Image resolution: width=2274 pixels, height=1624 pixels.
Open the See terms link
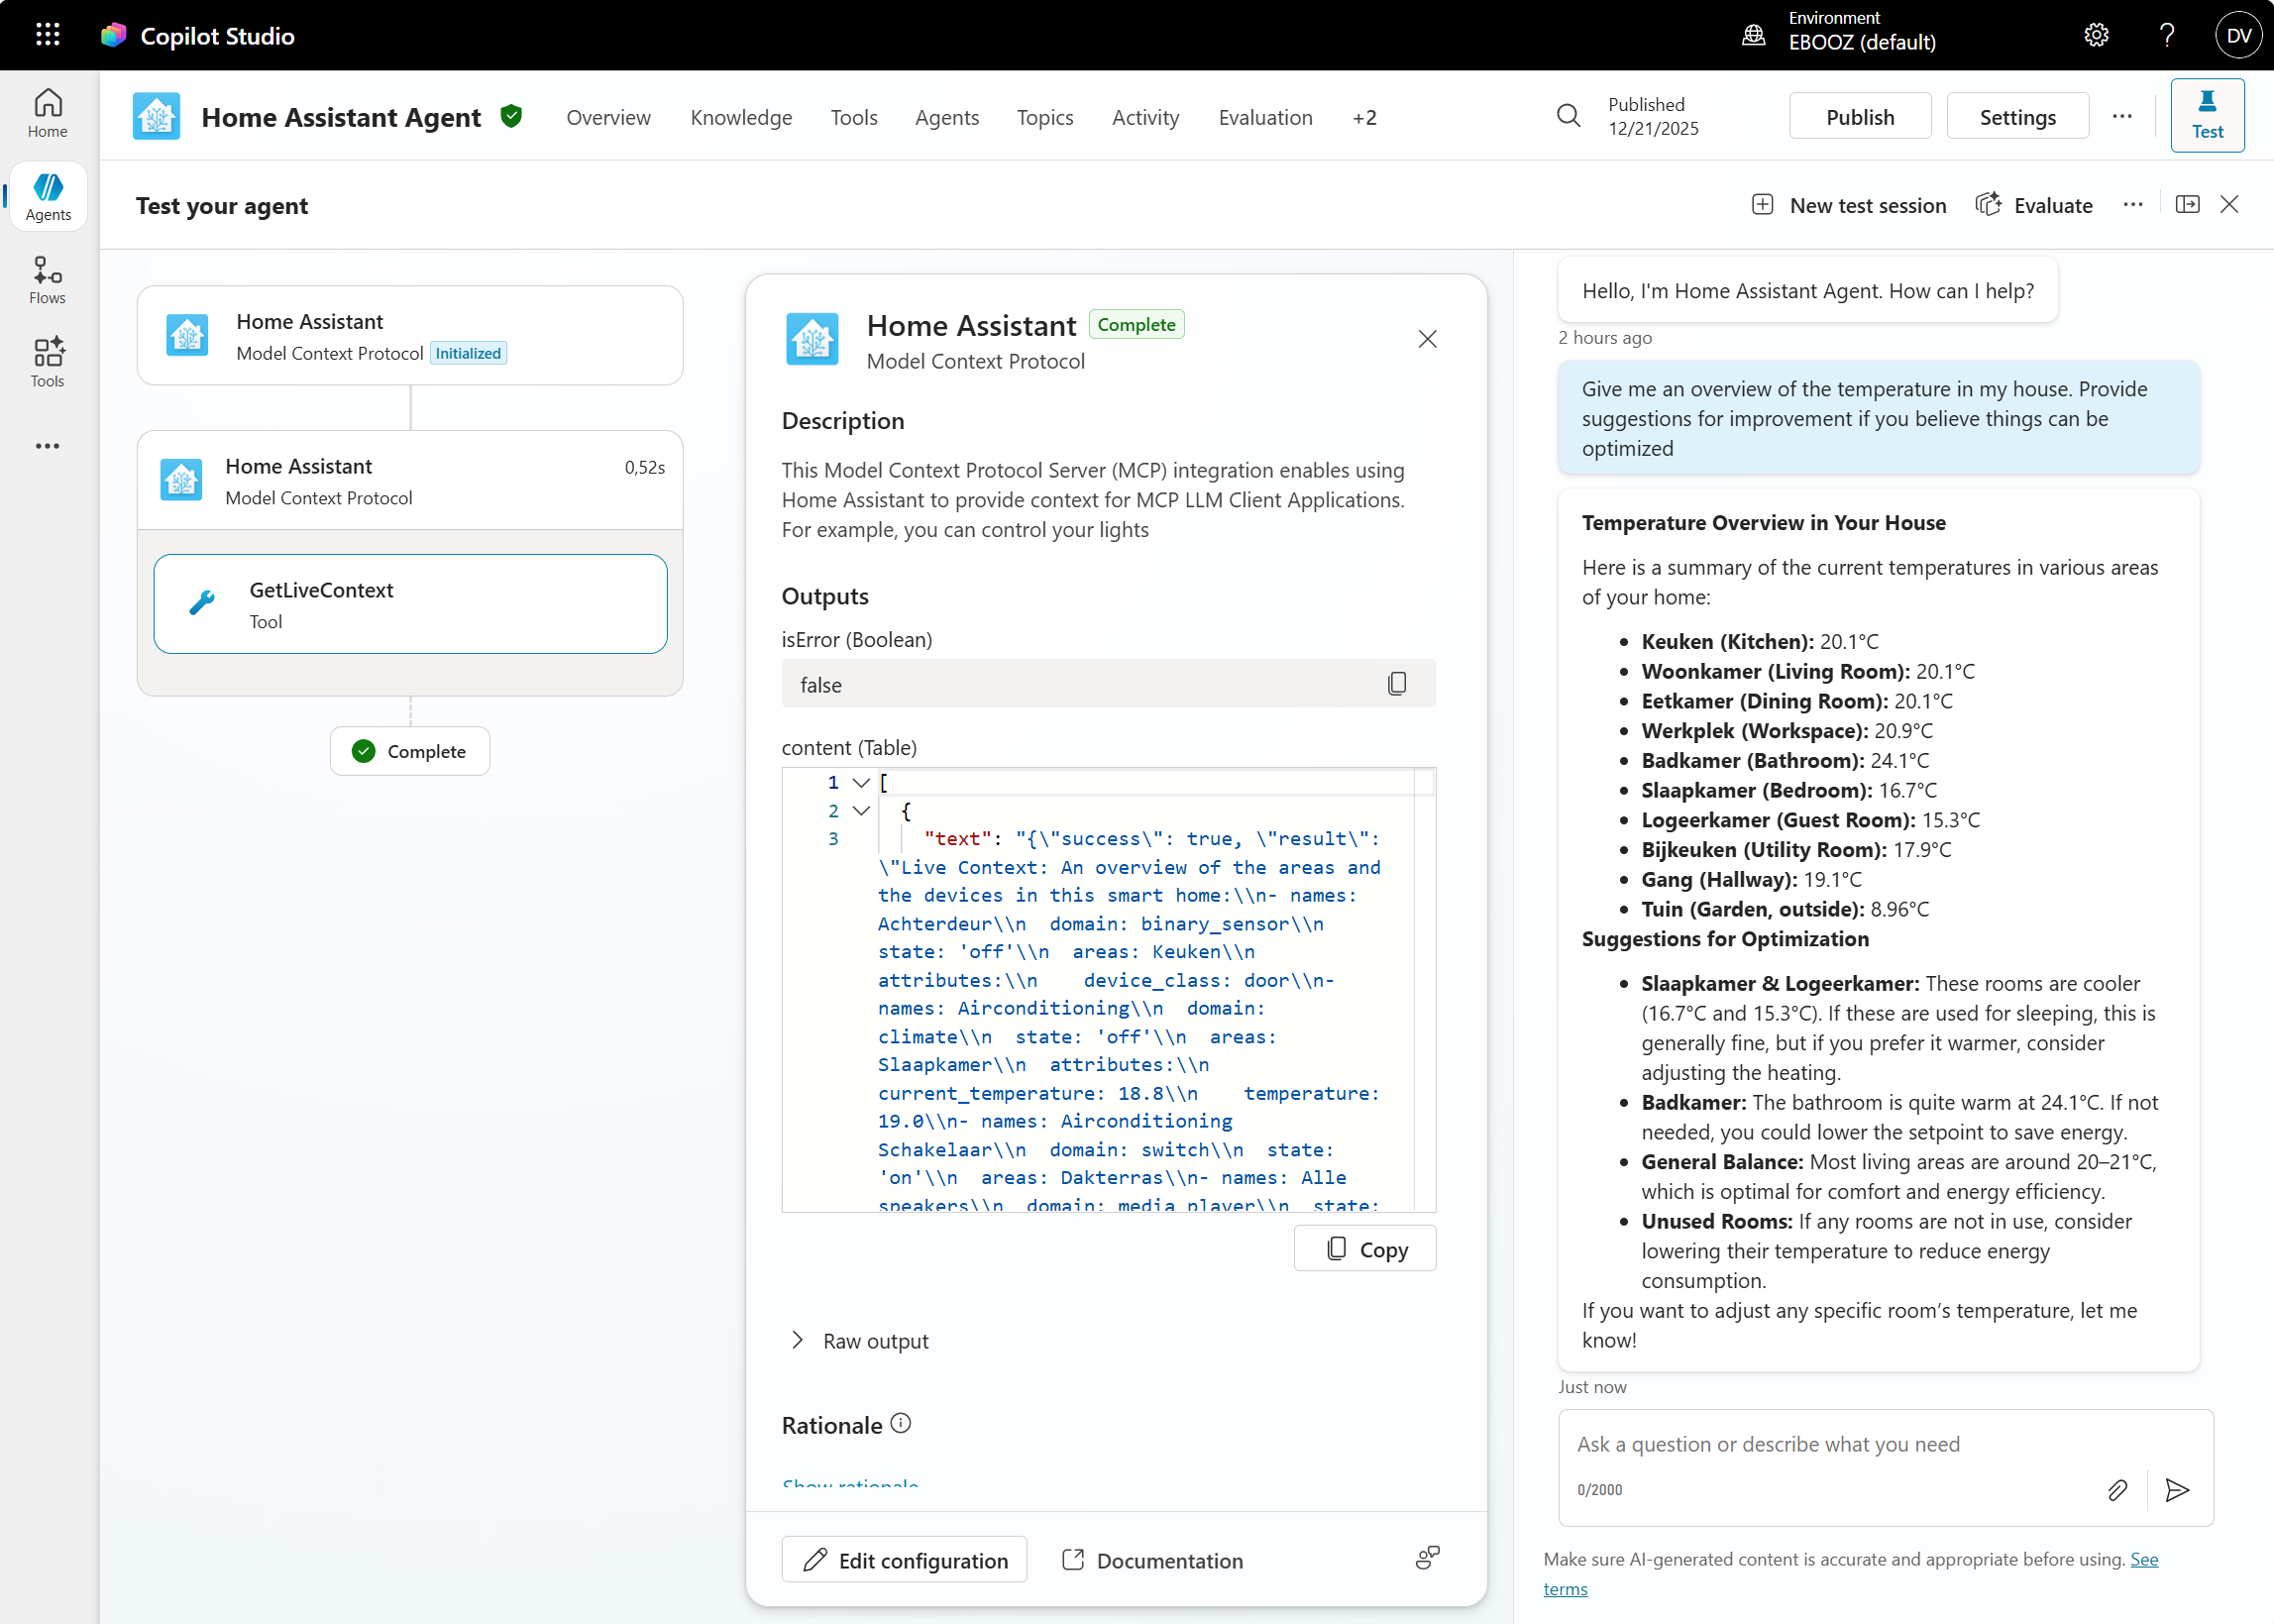point(2144,1559)
